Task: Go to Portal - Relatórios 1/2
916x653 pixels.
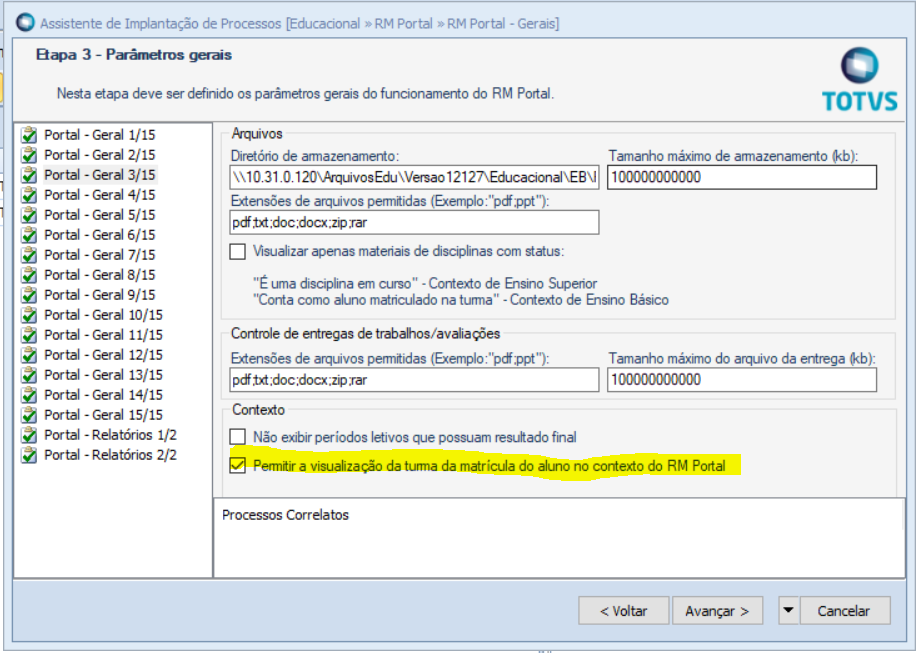Action: 110,435
